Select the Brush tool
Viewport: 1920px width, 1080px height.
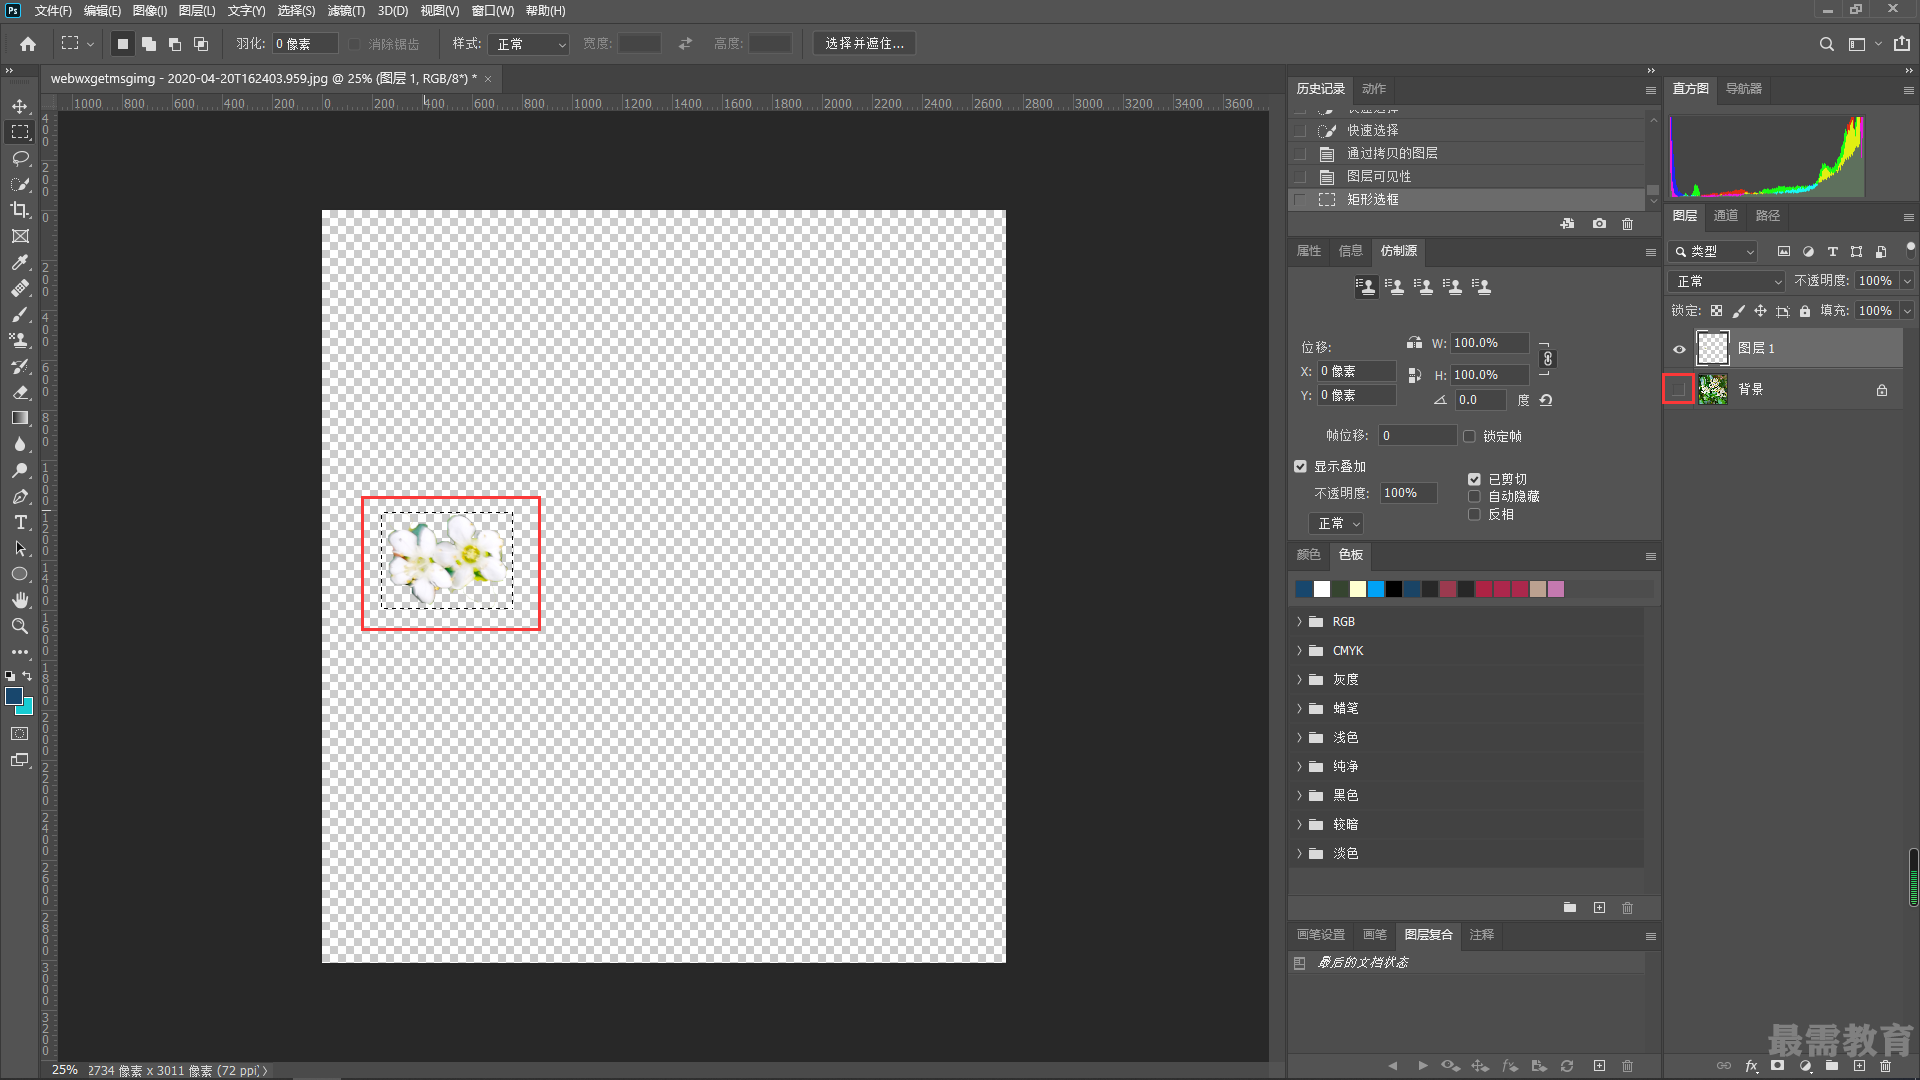20,314
